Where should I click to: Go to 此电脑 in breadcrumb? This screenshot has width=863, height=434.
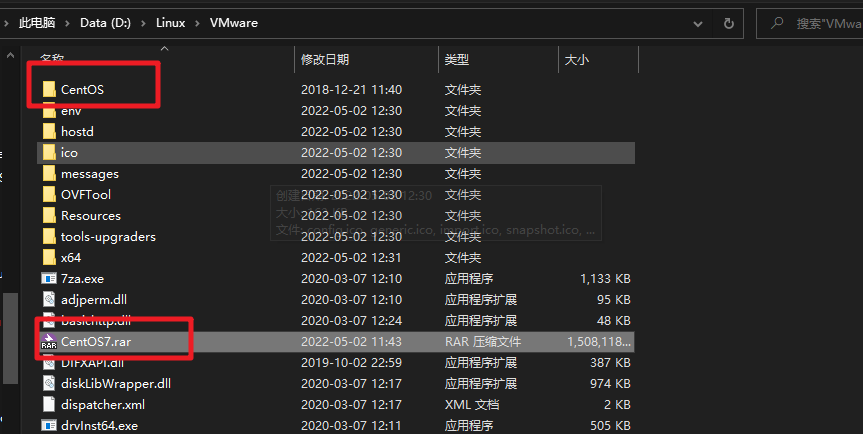point(37,23)
